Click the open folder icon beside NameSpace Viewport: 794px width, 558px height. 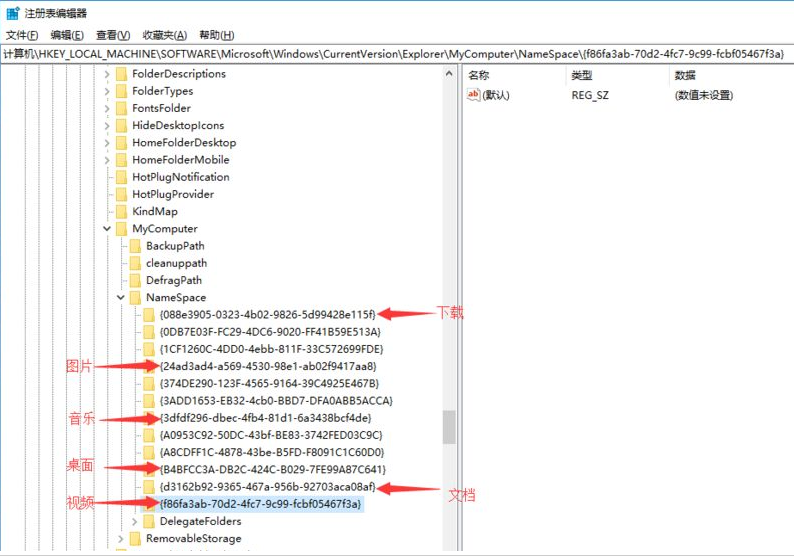coord(135,298)
